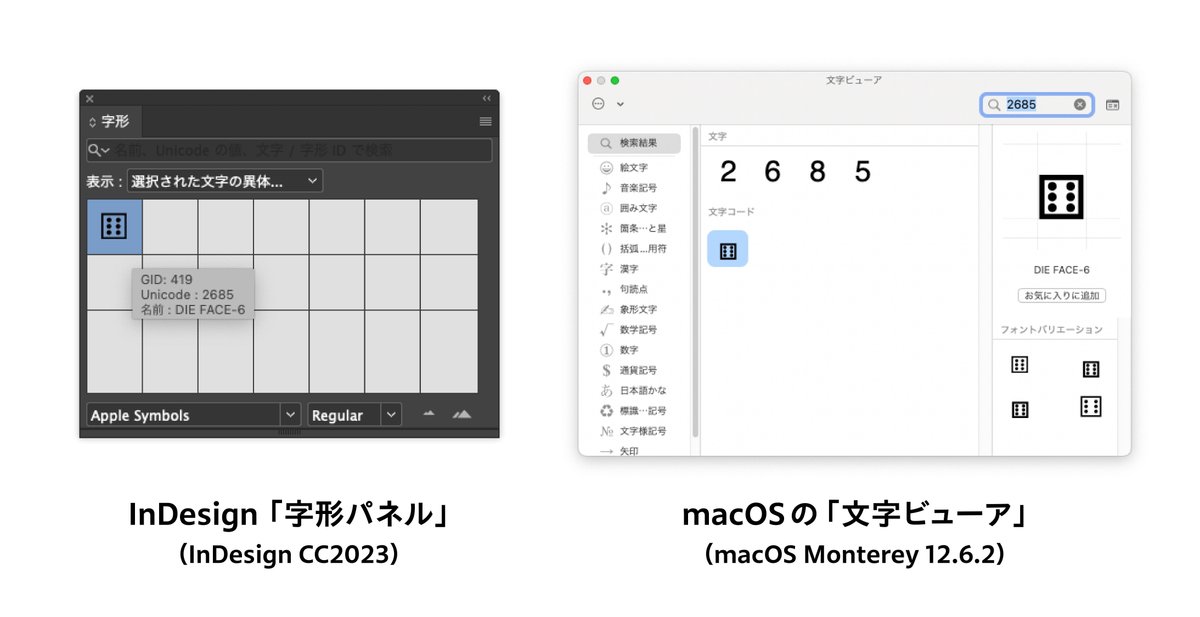Open the InDesign Glyphs panel menu
The width and height of the screenshot is (1200, 617).
tap(485, 122)
